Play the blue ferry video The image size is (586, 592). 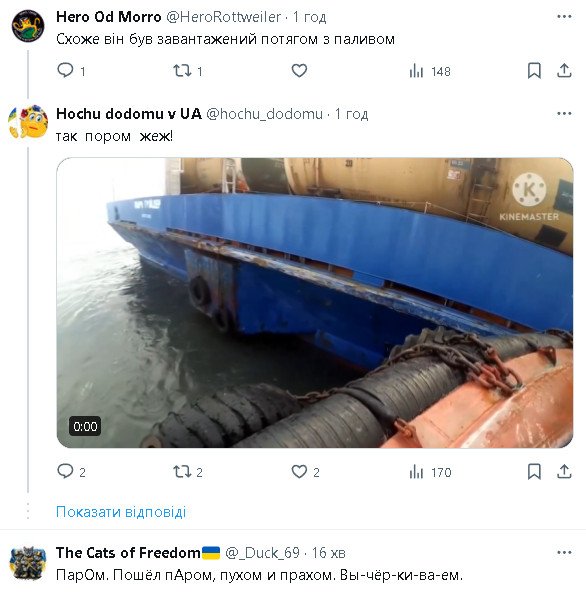pos(315,303)
